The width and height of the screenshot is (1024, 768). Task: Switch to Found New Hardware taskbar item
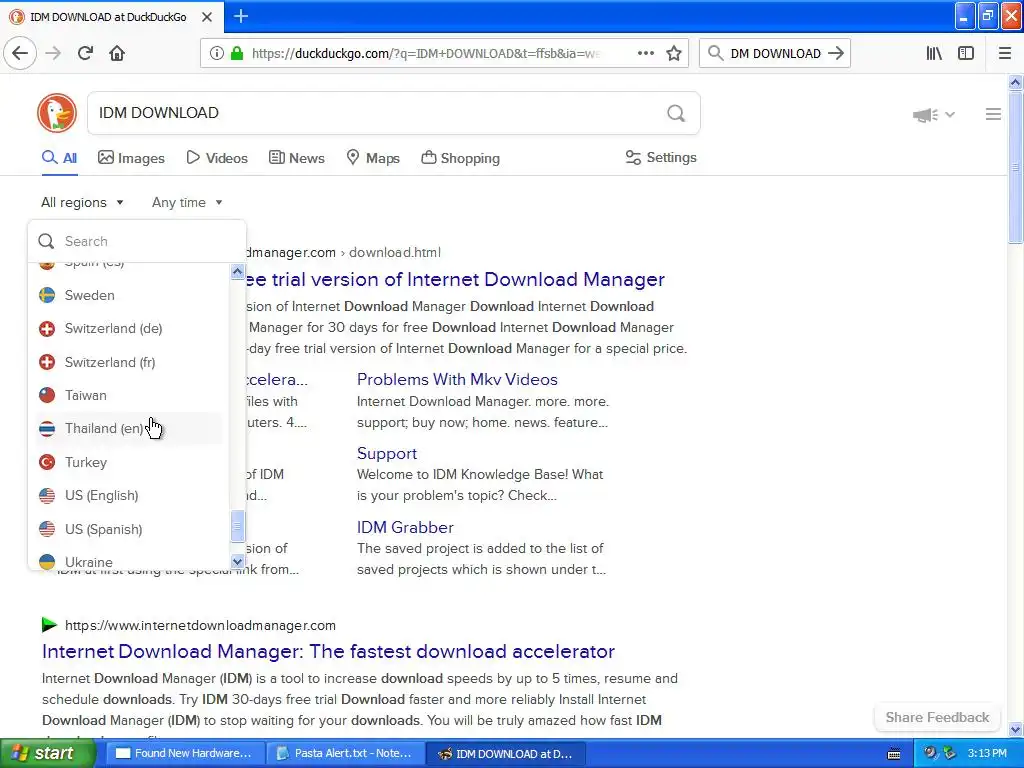185,754
